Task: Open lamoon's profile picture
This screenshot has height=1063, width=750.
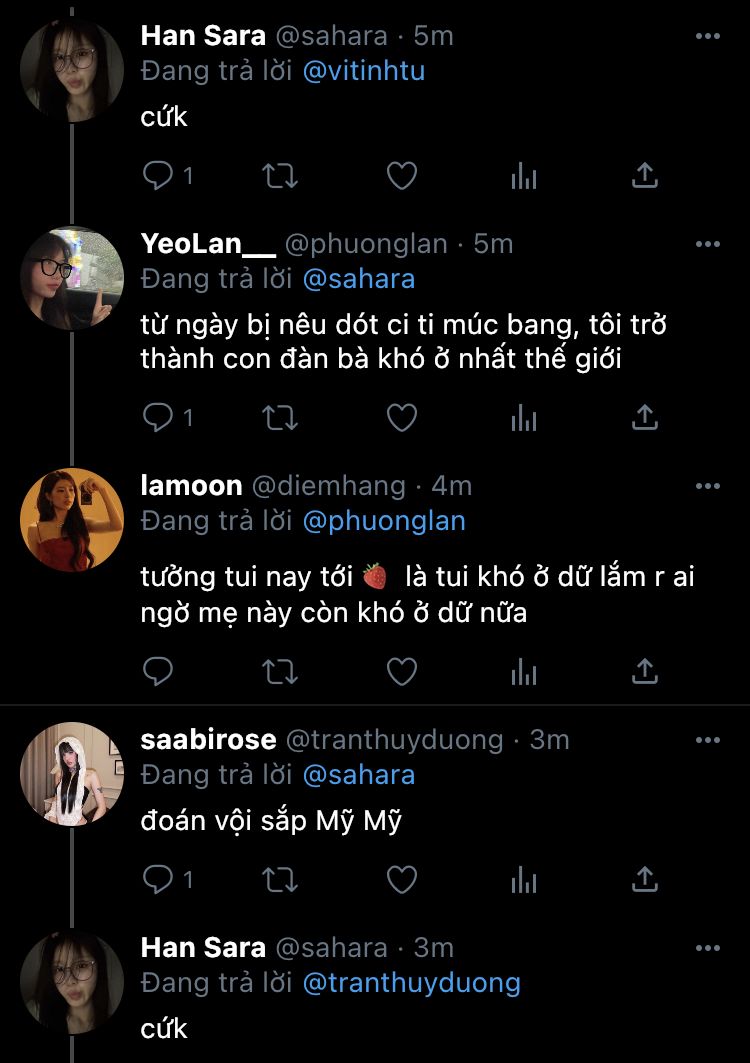Action: [x=72, y=520]
